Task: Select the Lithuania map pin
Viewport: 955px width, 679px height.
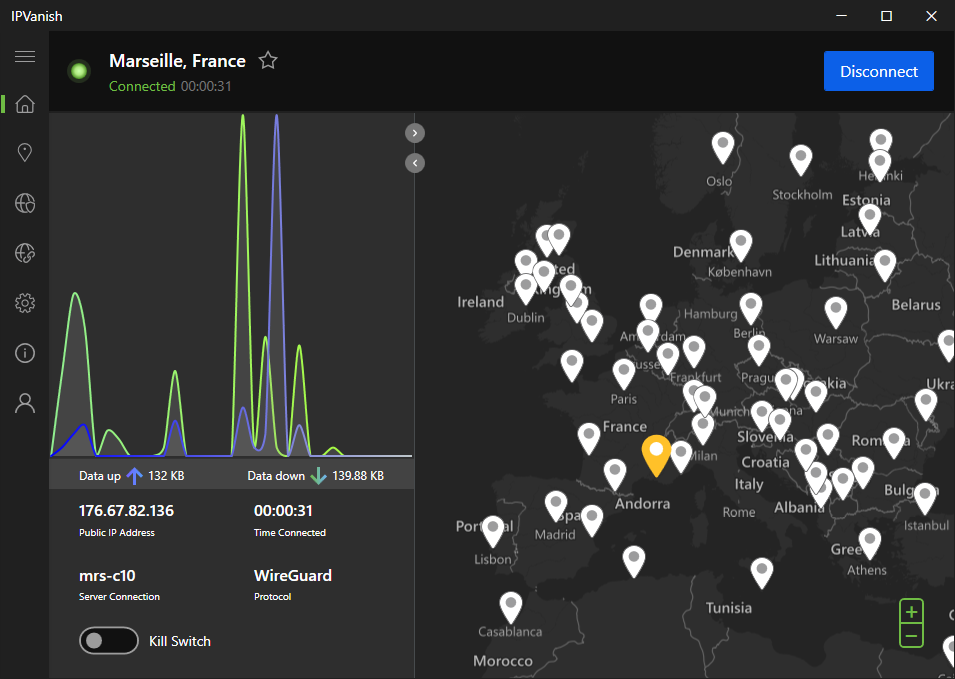Action: click(884, 264)
